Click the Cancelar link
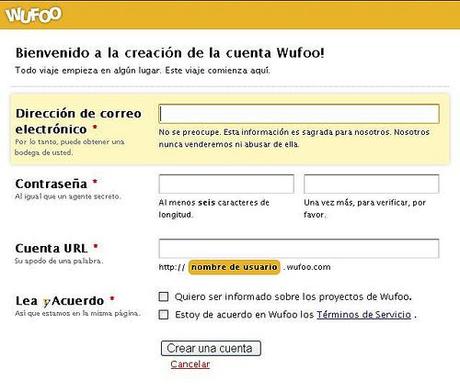The image size is (460, 391). pyautogui.click(x=190, y=364)
